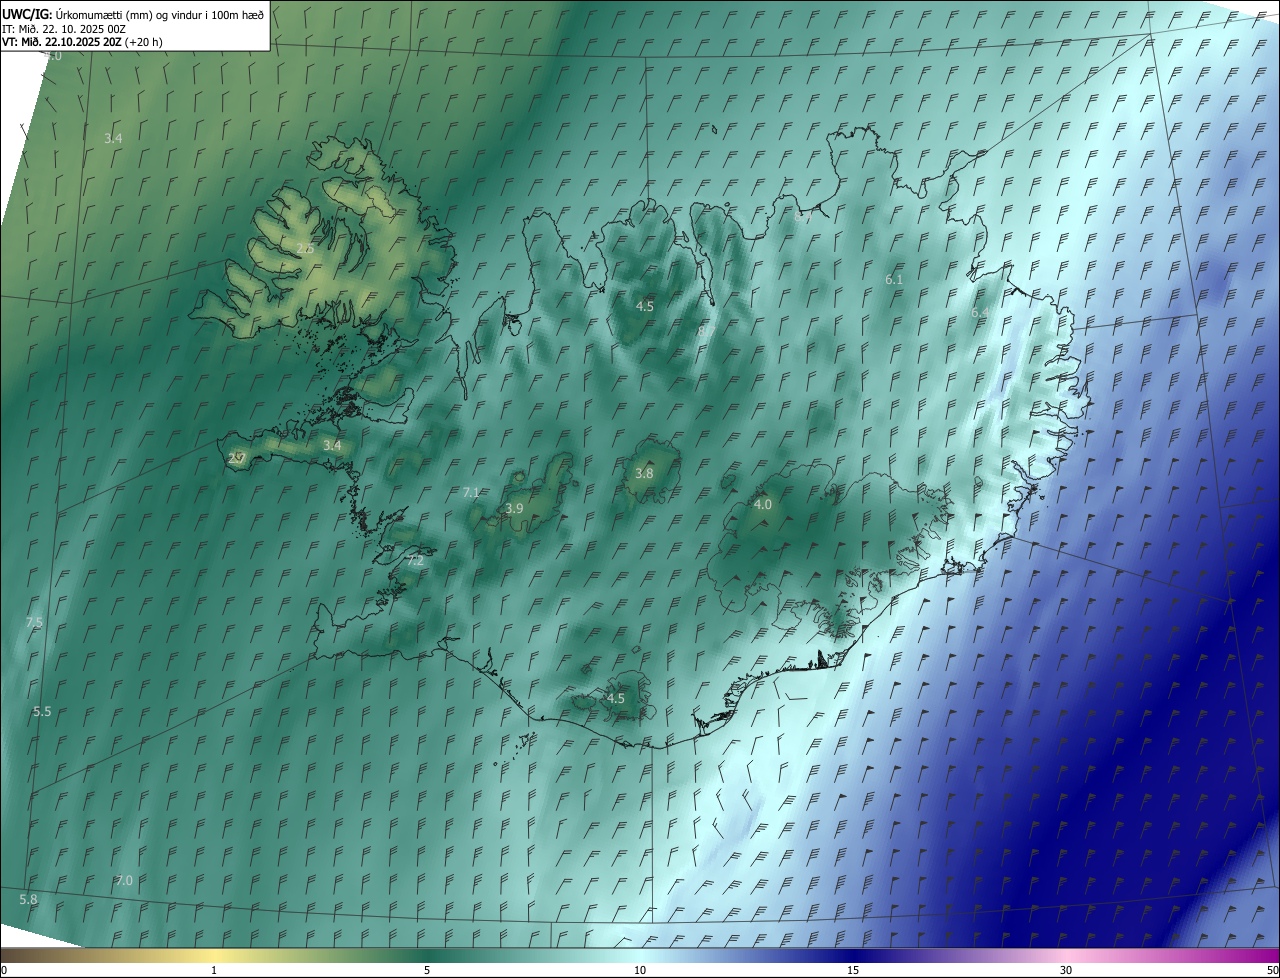Click the 5.8 value label on the map
Image resolution: width=1280 pixels, height=978 pixels.
click(28, 899)
